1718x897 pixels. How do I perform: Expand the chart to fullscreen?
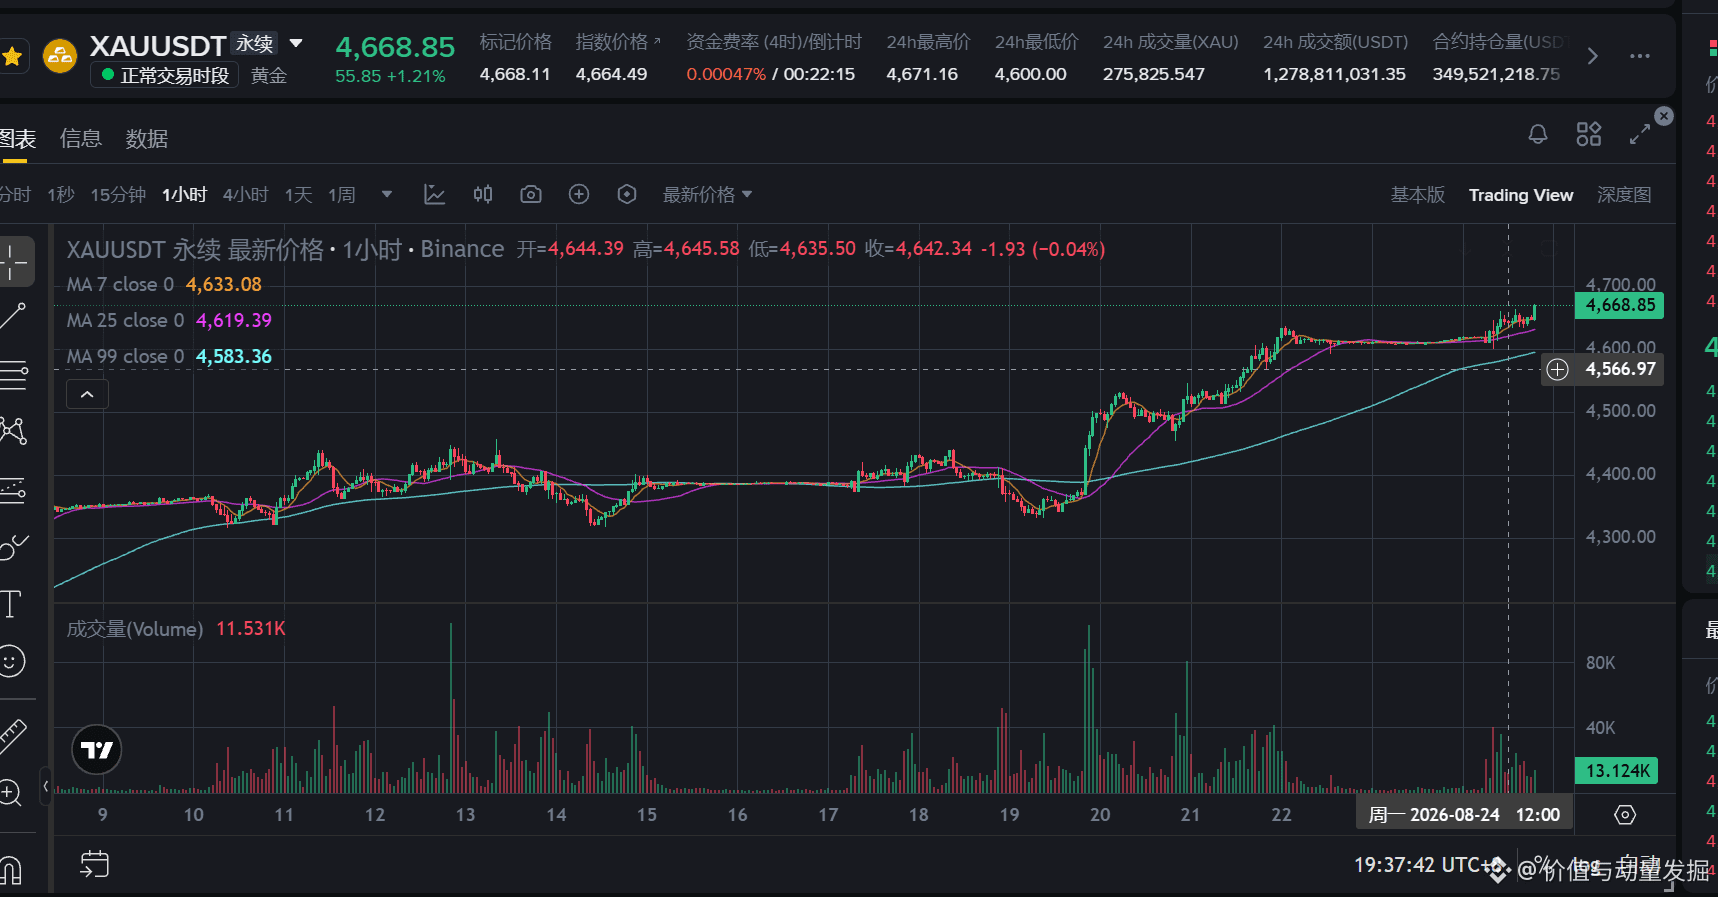click(1640, 134)
